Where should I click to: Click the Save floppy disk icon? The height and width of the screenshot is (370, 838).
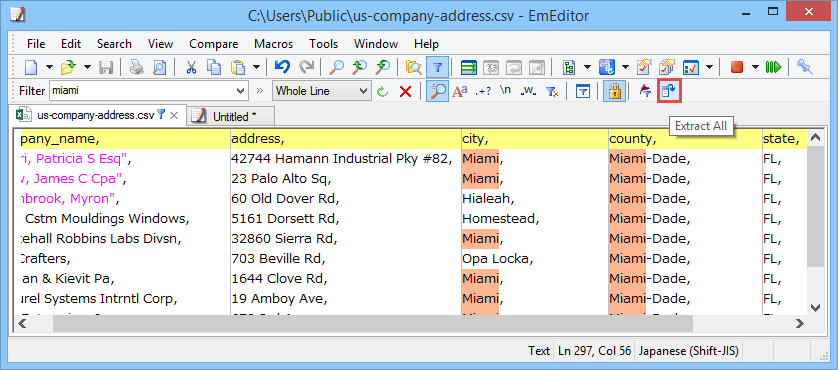(105, 67)
